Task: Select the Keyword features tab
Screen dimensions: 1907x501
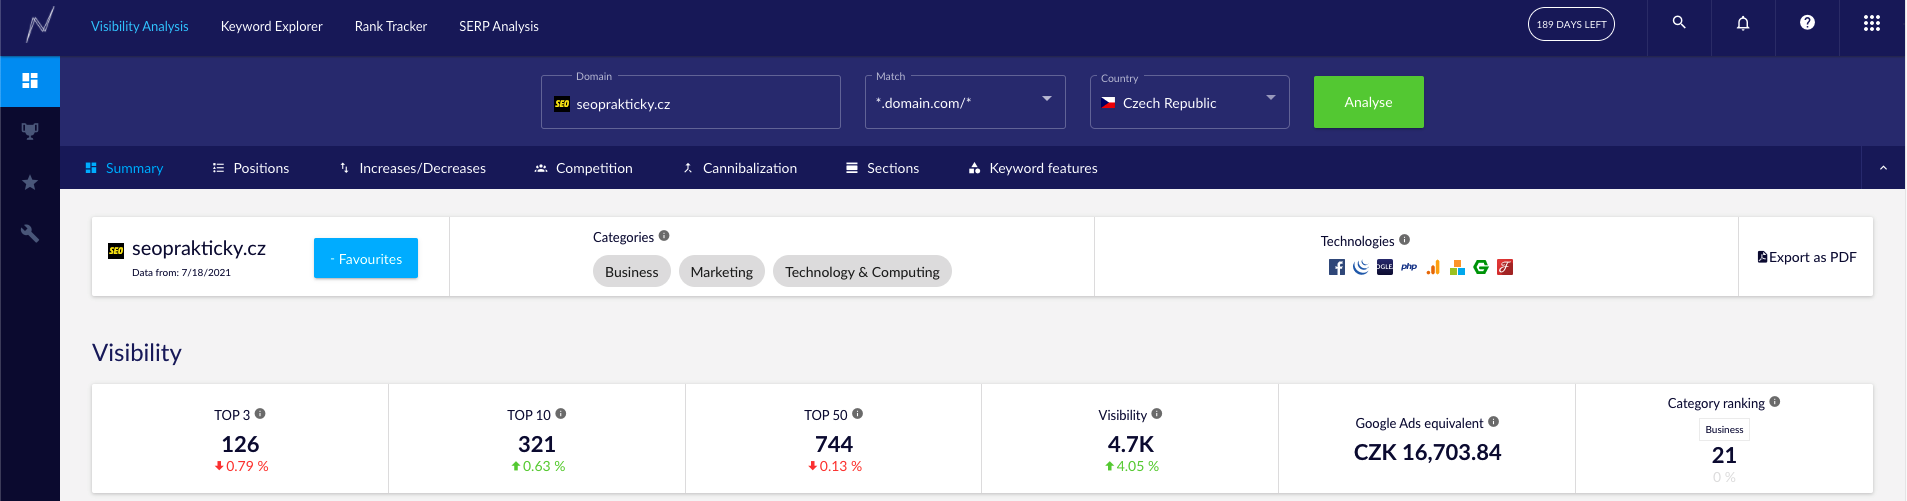Action: (x=1033, y=168)
